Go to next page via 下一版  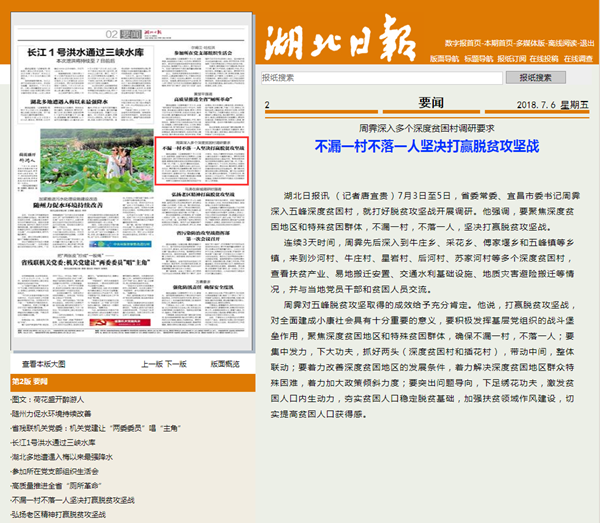(x=176, y=364)
